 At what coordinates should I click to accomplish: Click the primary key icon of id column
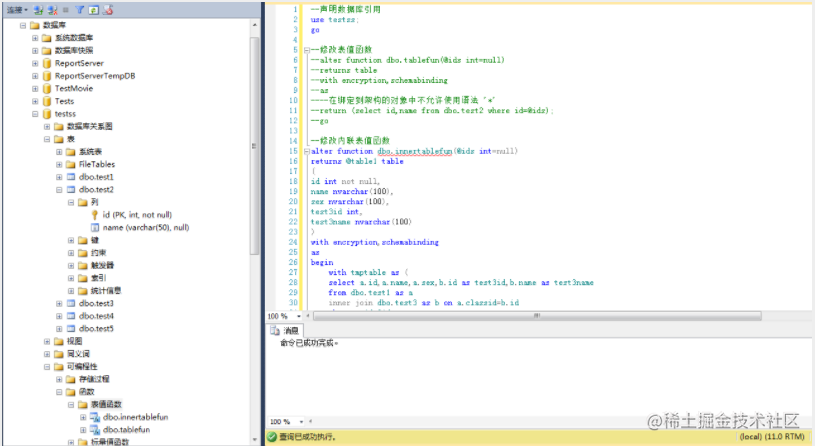[x=95, y=215]
